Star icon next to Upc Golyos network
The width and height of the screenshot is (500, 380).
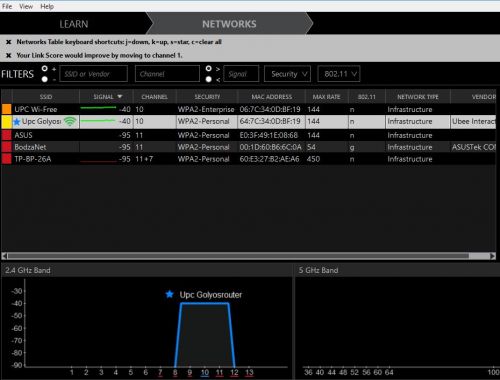17,122
